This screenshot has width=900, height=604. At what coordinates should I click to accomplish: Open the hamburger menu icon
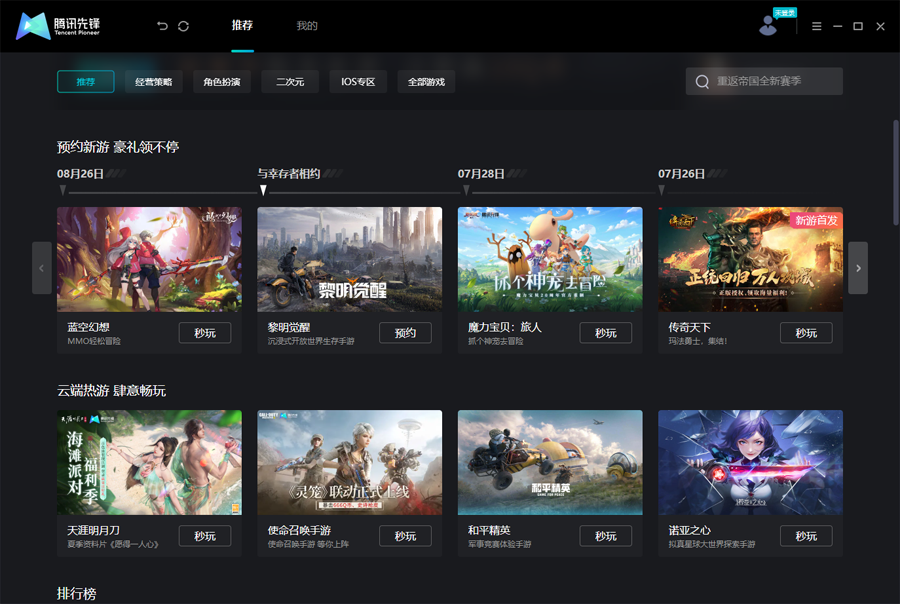[x=816, y=26]
